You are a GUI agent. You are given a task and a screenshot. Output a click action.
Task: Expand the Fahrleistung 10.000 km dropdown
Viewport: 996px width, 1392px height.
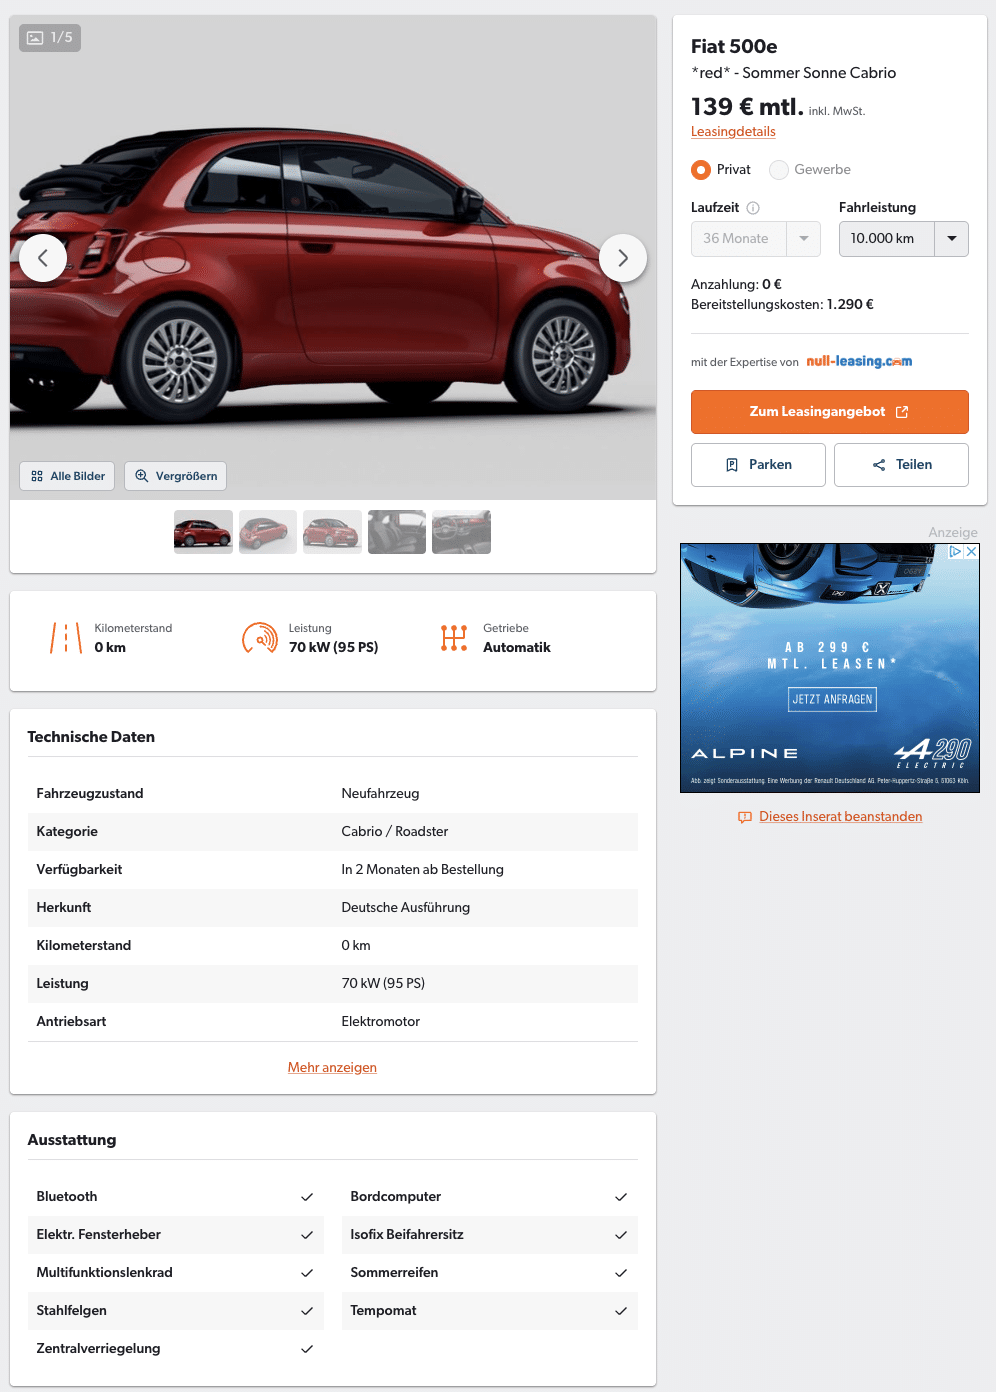(x=904, y=239)
